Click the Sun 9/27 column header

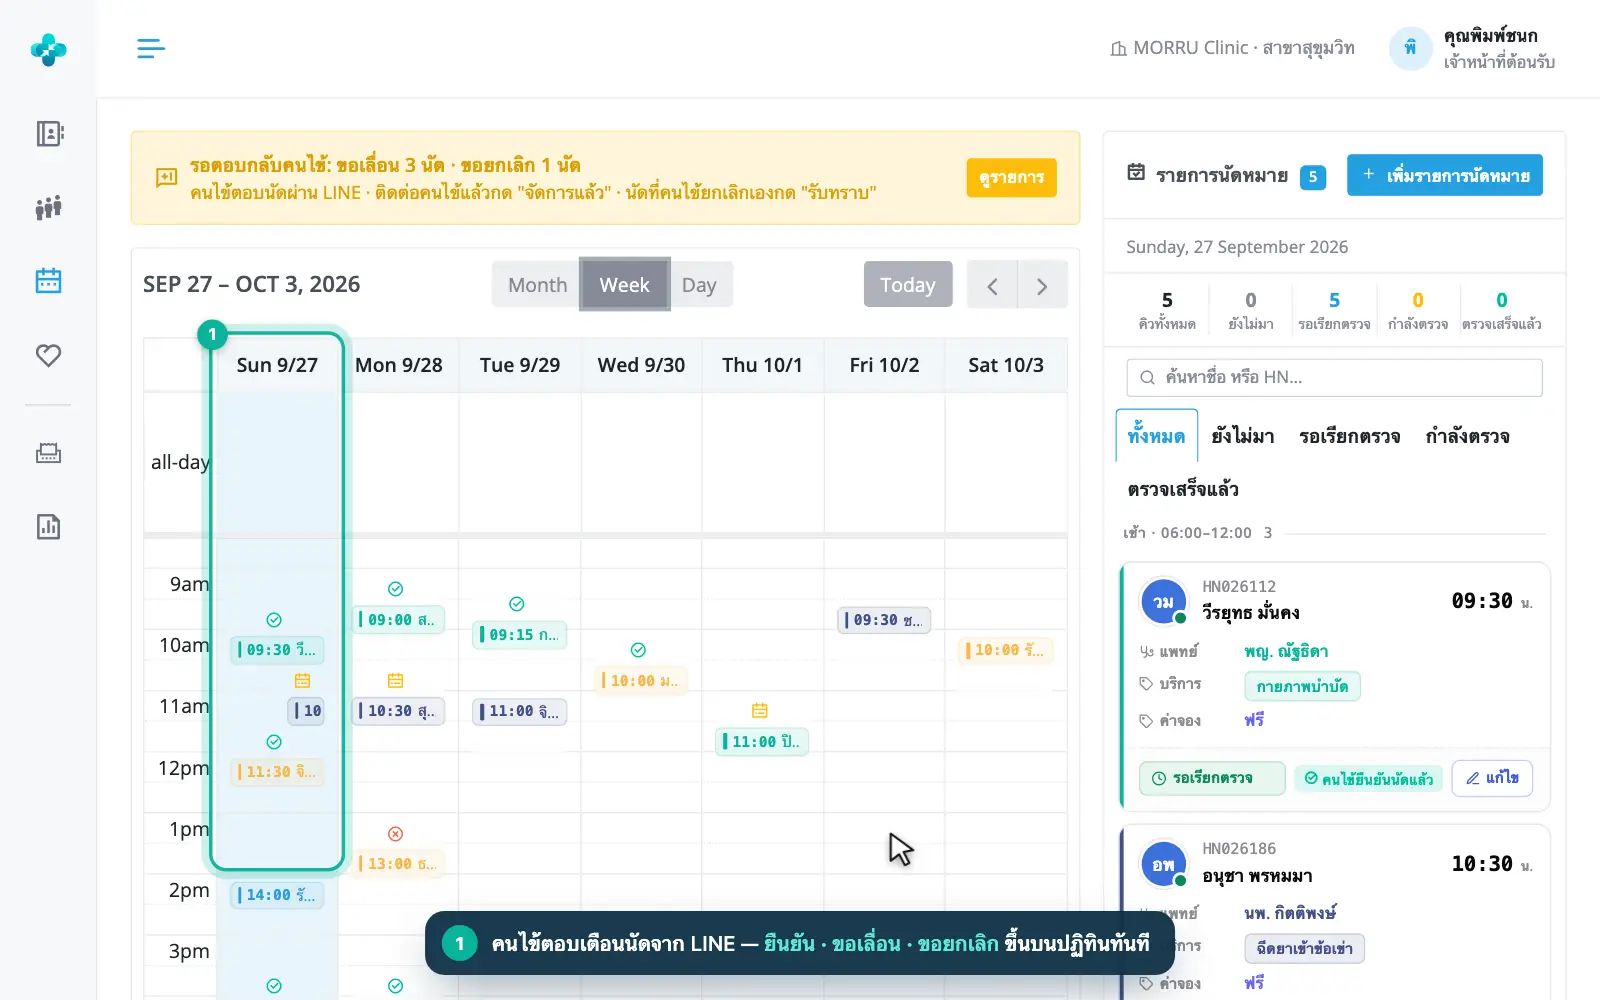(x=277, y=365)
